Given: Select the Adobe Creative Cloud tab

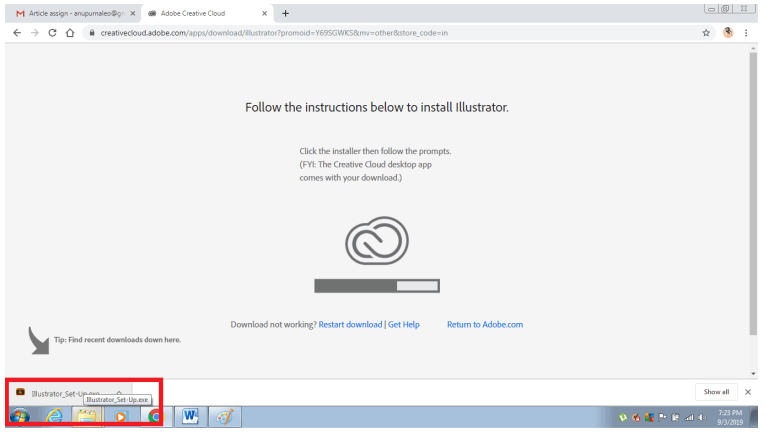Looking at the screenshot, I should point(200,13).
